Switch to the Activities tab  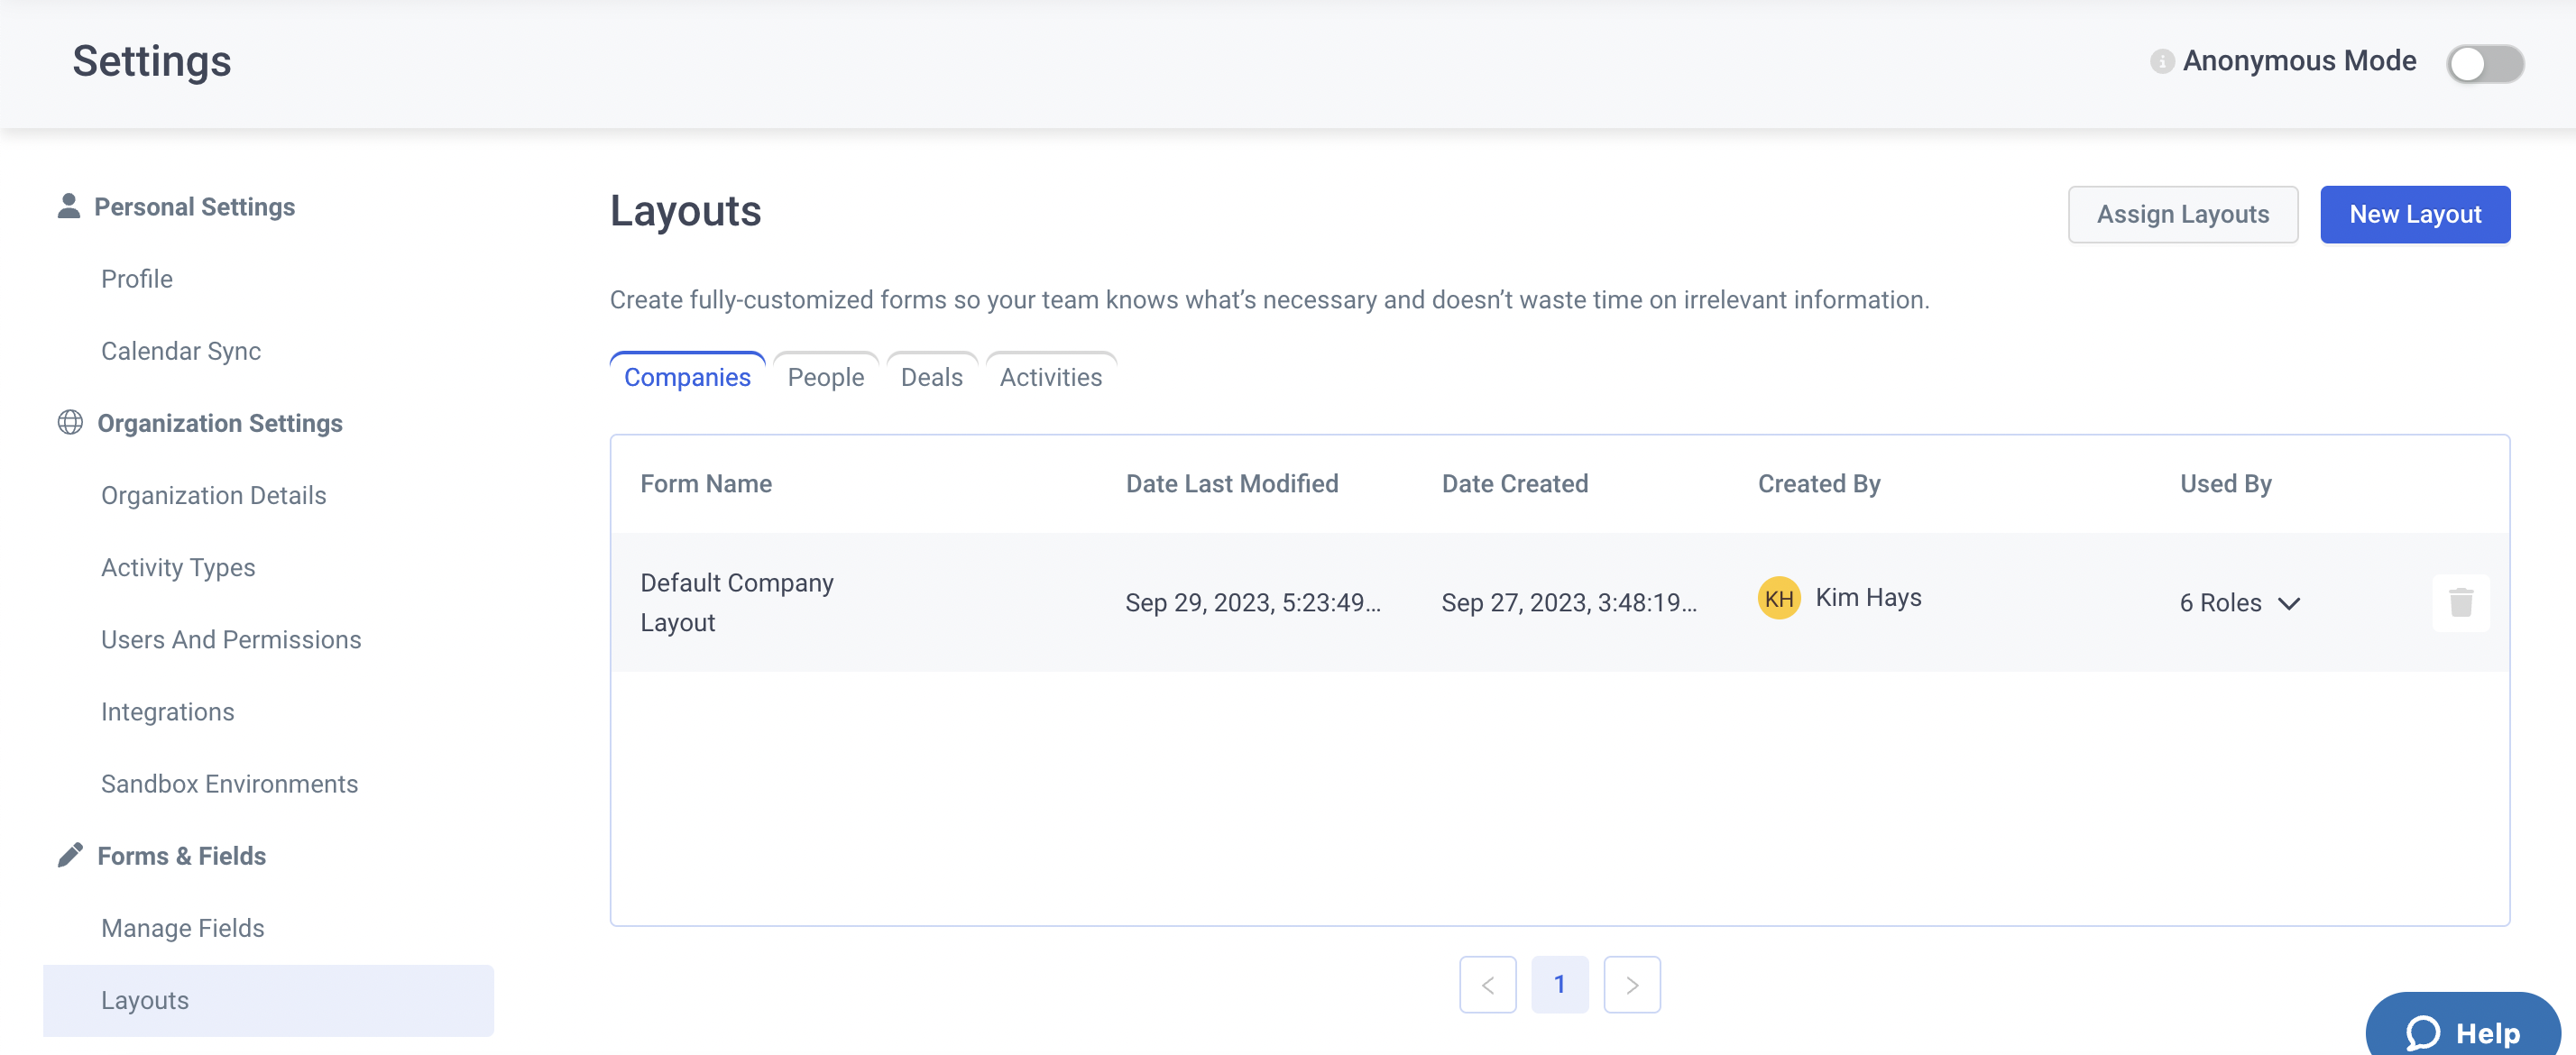1050,377
